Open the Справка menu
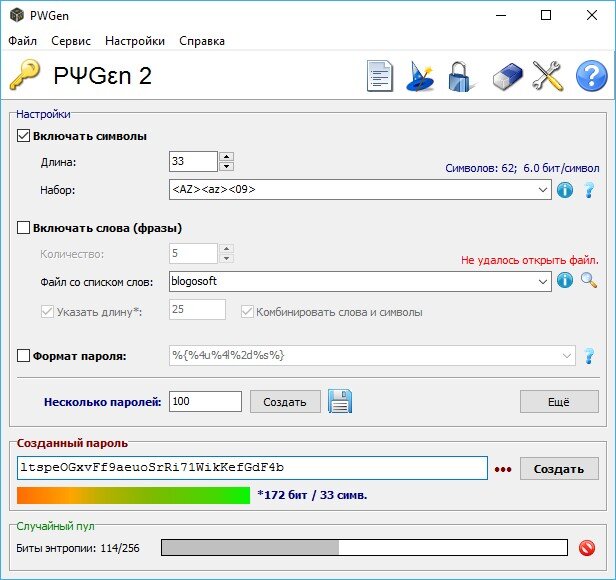This screenshot has height=580, width=616. pos(202,41)
